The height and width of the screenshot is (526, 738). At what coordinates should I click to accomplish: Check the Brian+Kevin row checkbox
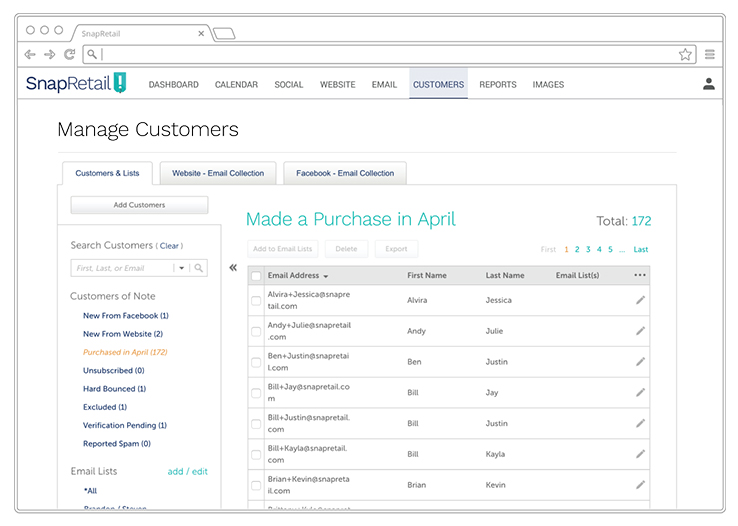[256, 486]
